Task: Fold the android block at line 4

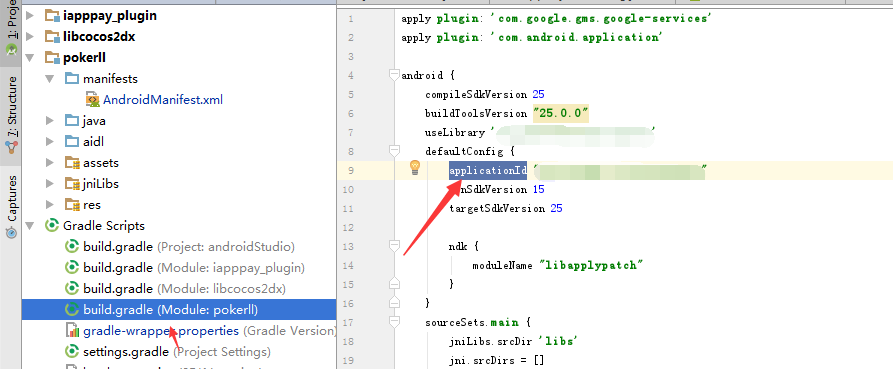Action: pos(394,75)
